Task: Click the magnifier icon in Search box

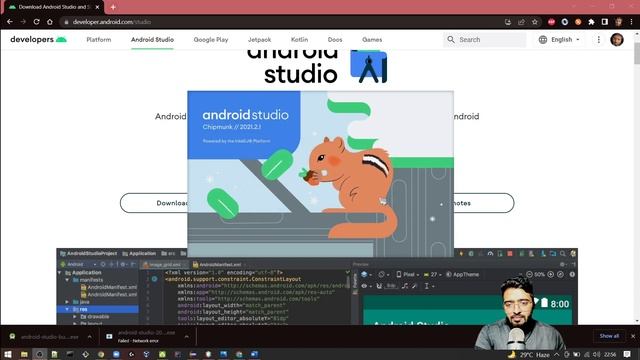Action: (451, 40)
